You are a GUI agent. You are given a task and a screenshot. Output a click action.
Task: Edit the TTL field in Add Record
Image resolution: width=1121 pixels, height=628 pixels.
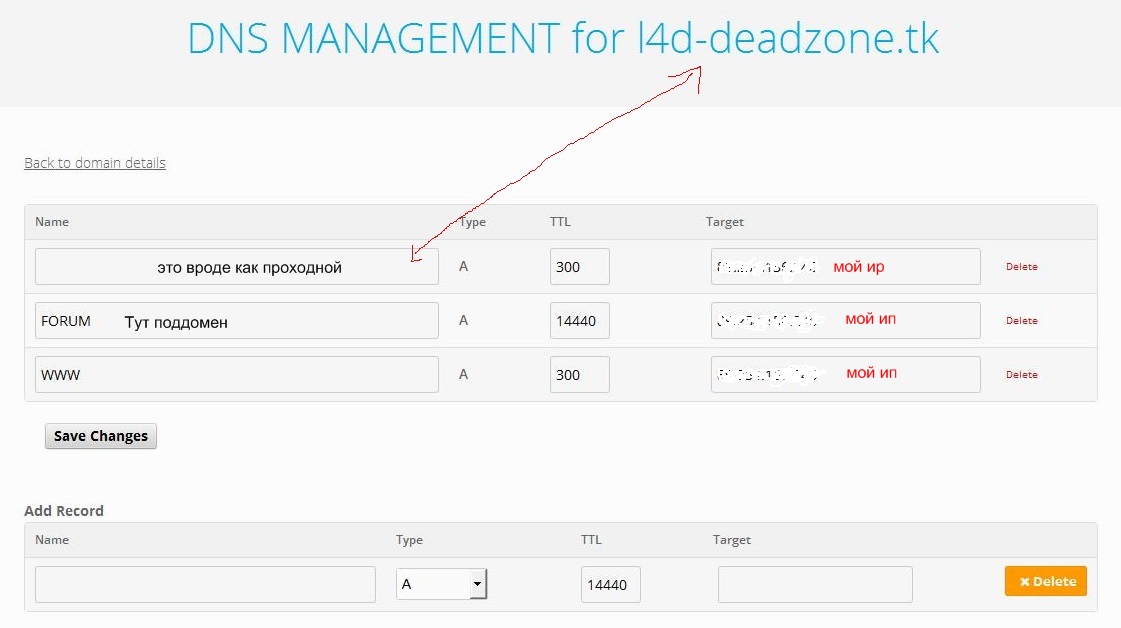tap(610, 585)
